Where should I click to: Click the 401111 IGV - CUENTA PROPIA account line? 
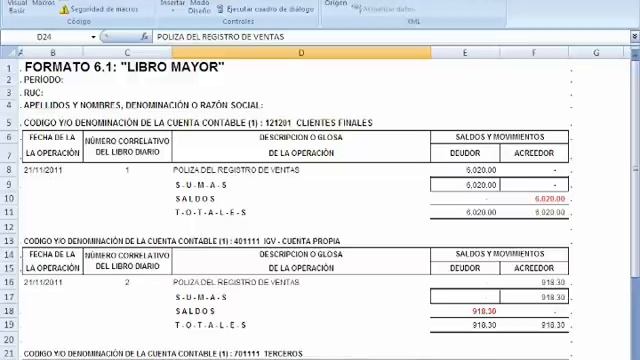tap(182, 241)
